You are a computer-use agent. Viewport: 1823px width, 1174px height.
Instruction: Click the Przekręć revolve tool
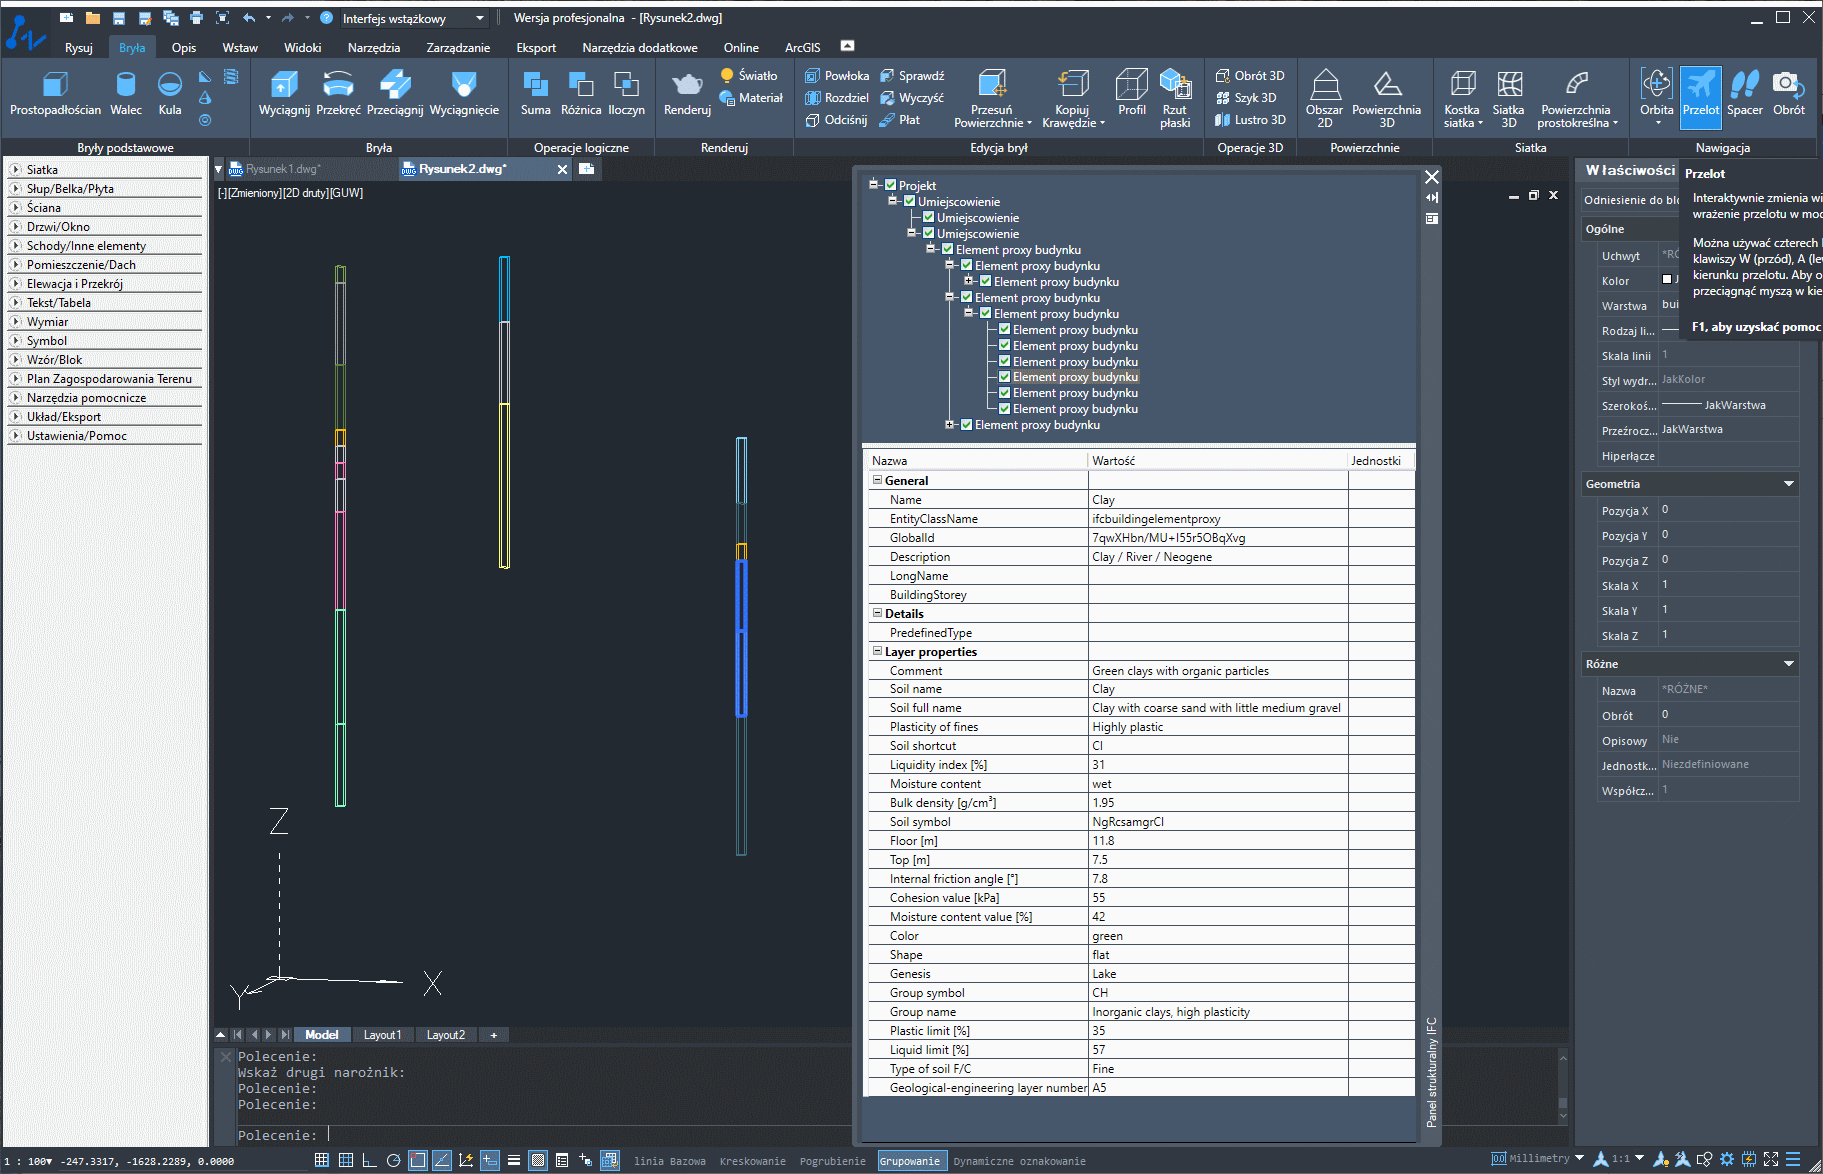pyautogui.click(x=338, y=94)
